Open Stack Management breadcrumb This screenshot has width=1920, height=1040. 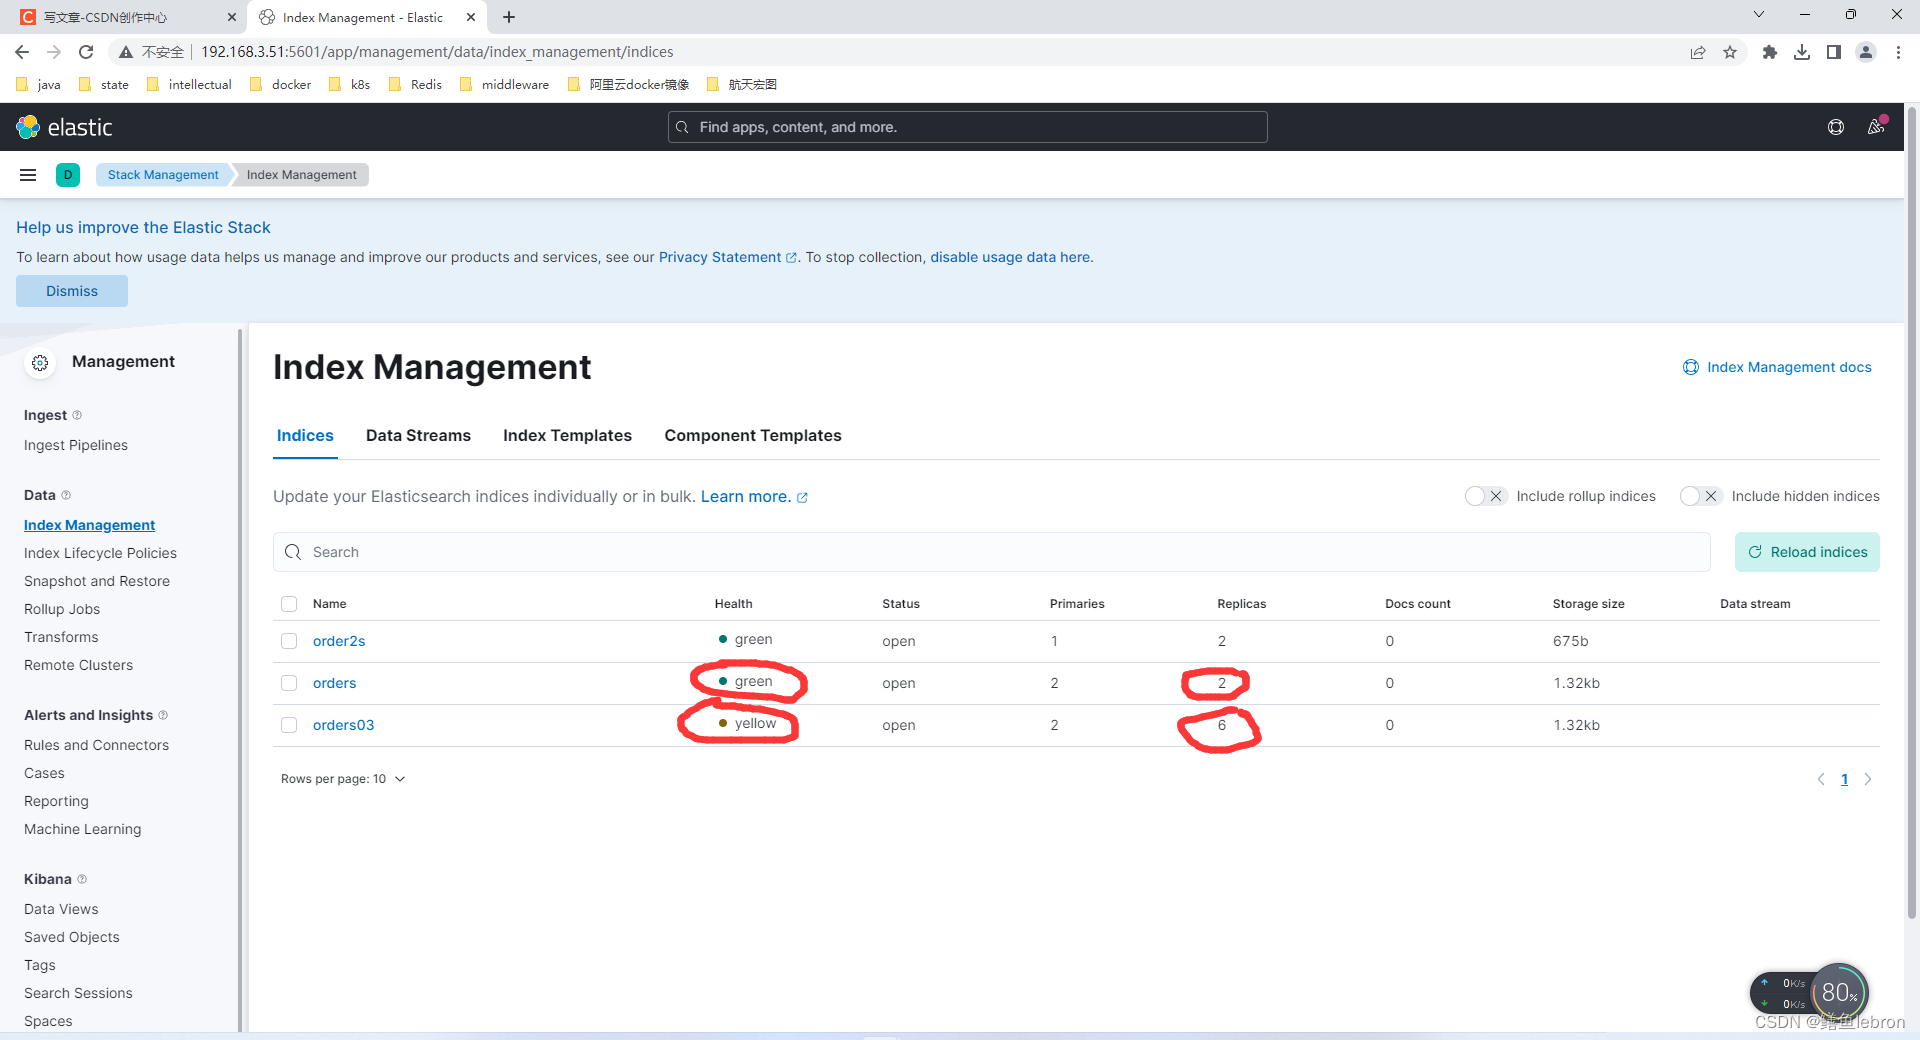tap(163, 175)
